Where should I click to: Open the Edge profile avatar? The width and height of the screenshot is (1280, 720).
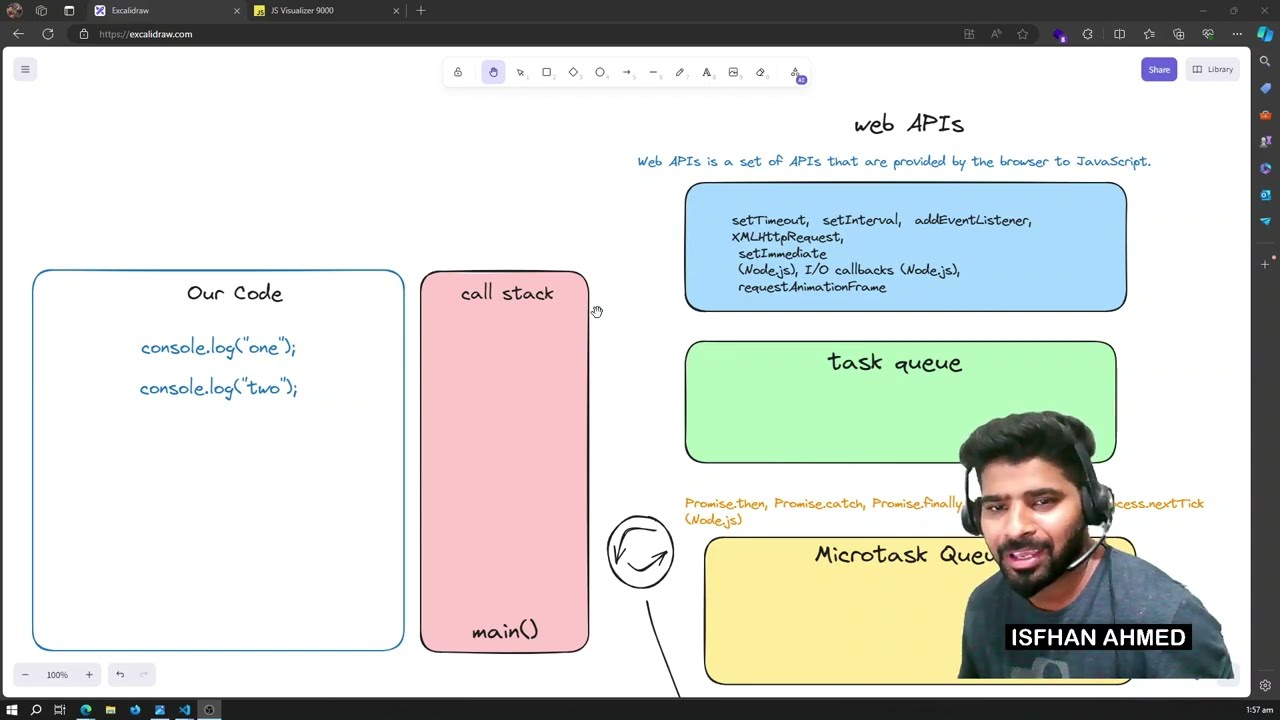14,10
